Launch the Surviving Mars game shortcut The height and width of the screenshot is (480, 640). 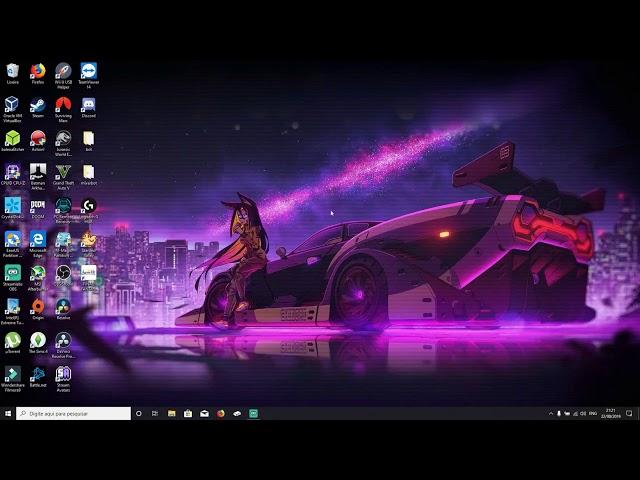click(63, 109)
